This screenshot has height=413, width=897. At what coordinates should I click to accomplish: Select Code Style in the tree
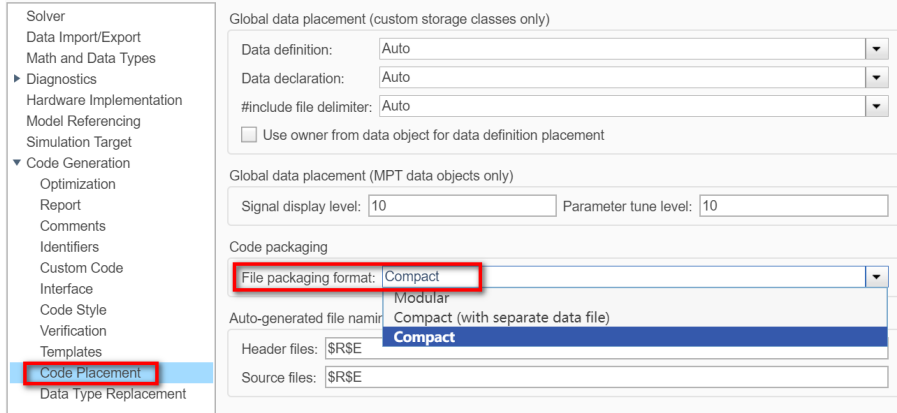tap(73, 310)
